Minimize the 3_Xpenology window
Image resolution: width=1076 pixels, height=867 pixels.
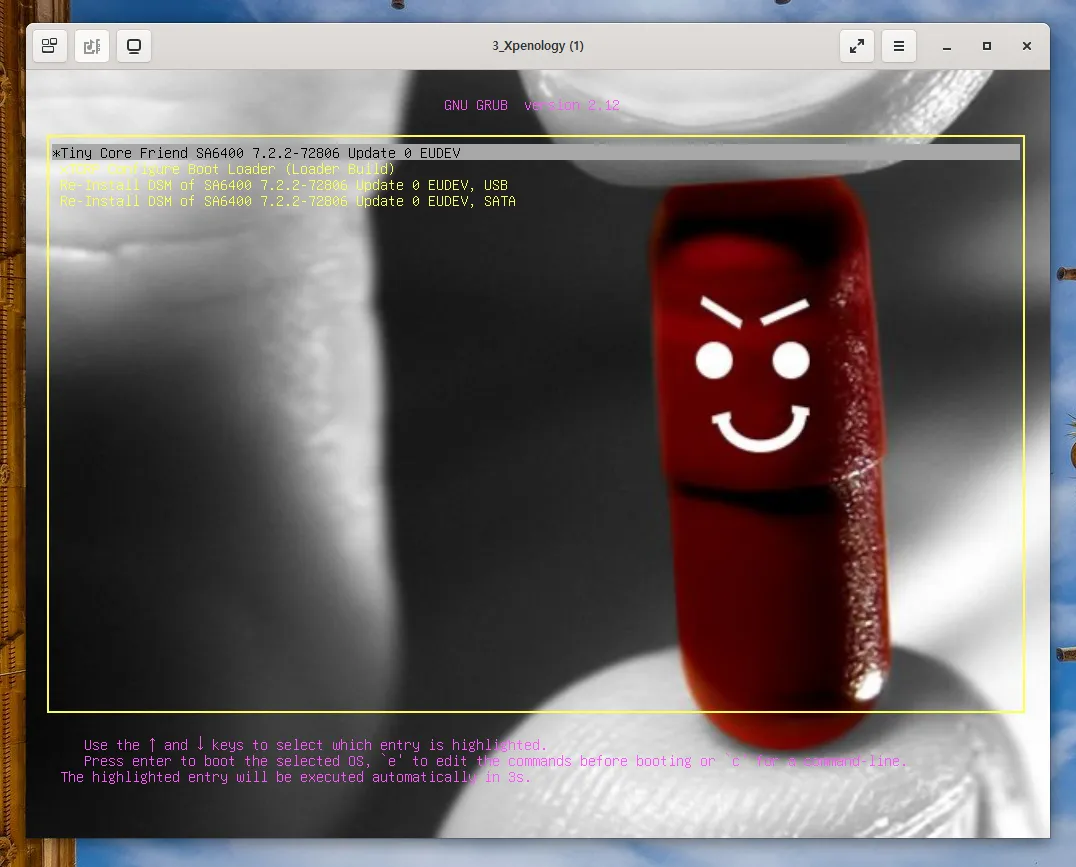pos(946,46)
